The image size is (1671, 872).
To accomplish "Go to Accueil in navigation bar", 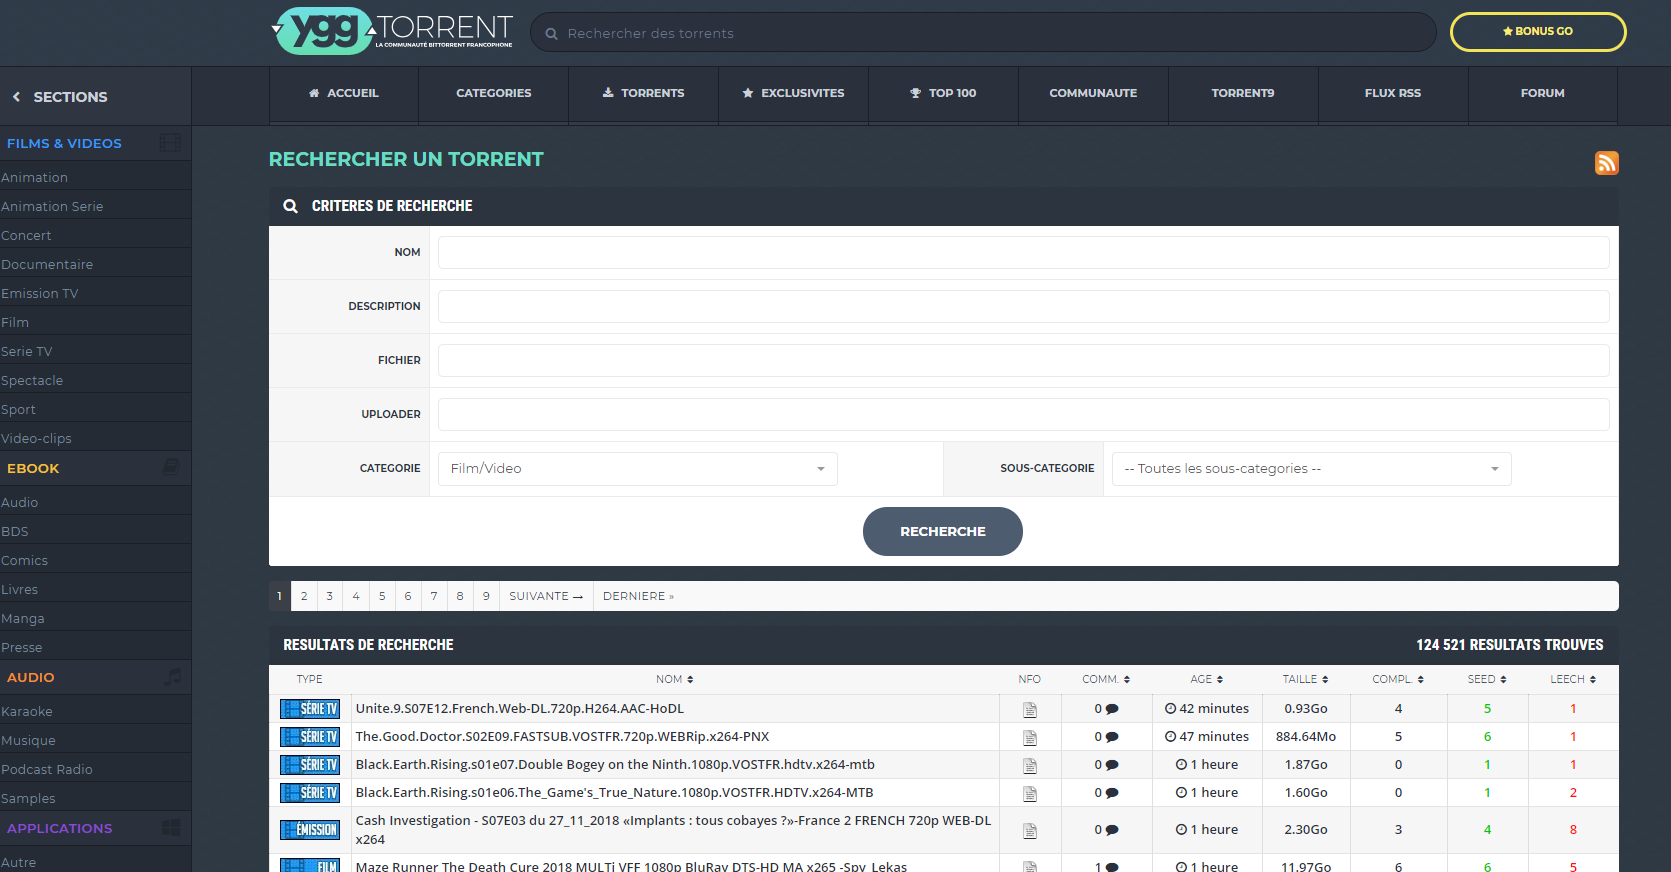I will click(x=344, y=94).
